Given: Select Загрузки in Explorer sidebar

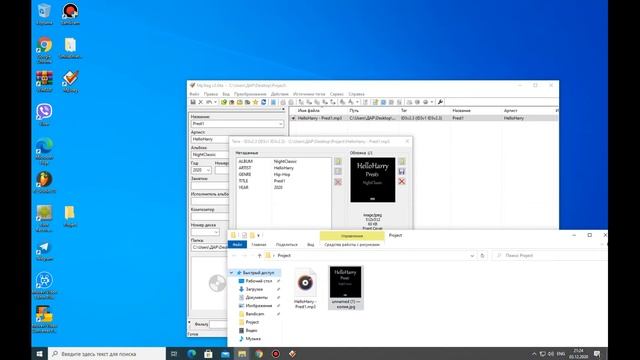Looking at the screenshot, I should click(254, 289).
